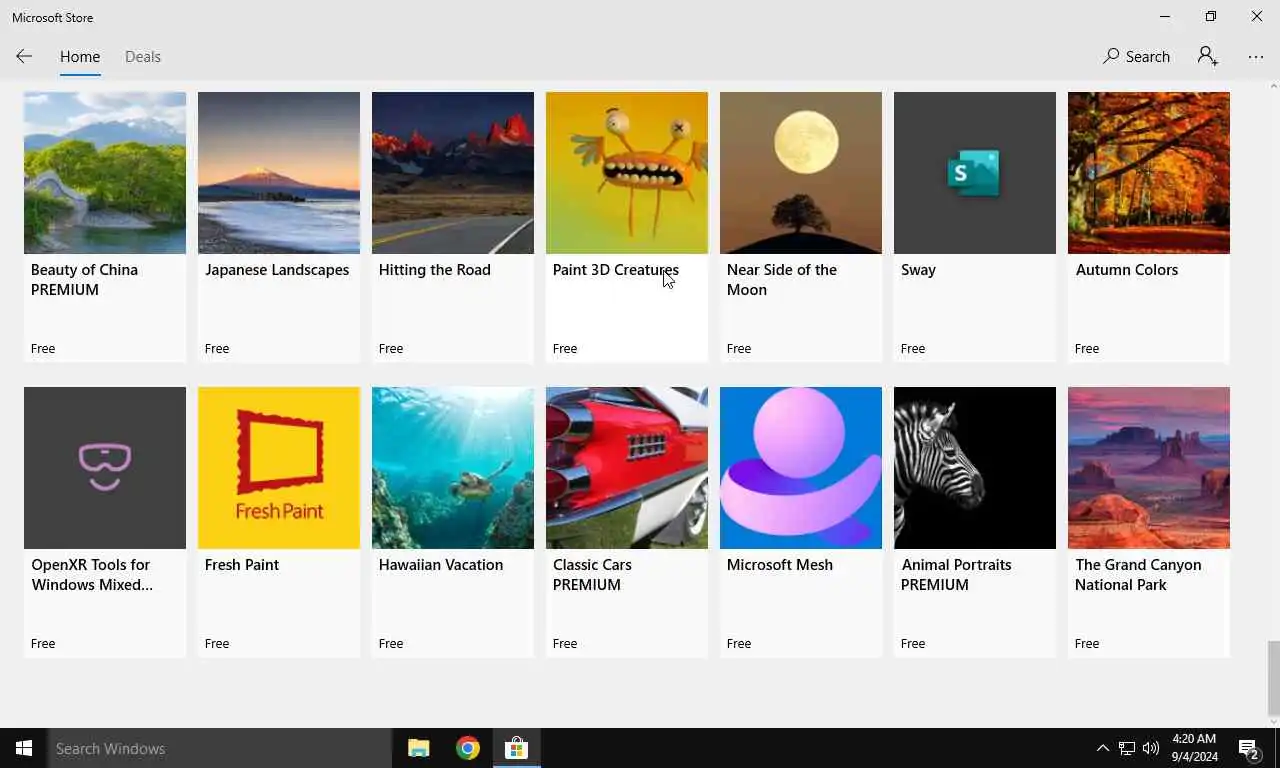The height and width of the screenshot is (768, 1280).
Task: Switch to the Deals tab
Action: (x=143, y=57)
